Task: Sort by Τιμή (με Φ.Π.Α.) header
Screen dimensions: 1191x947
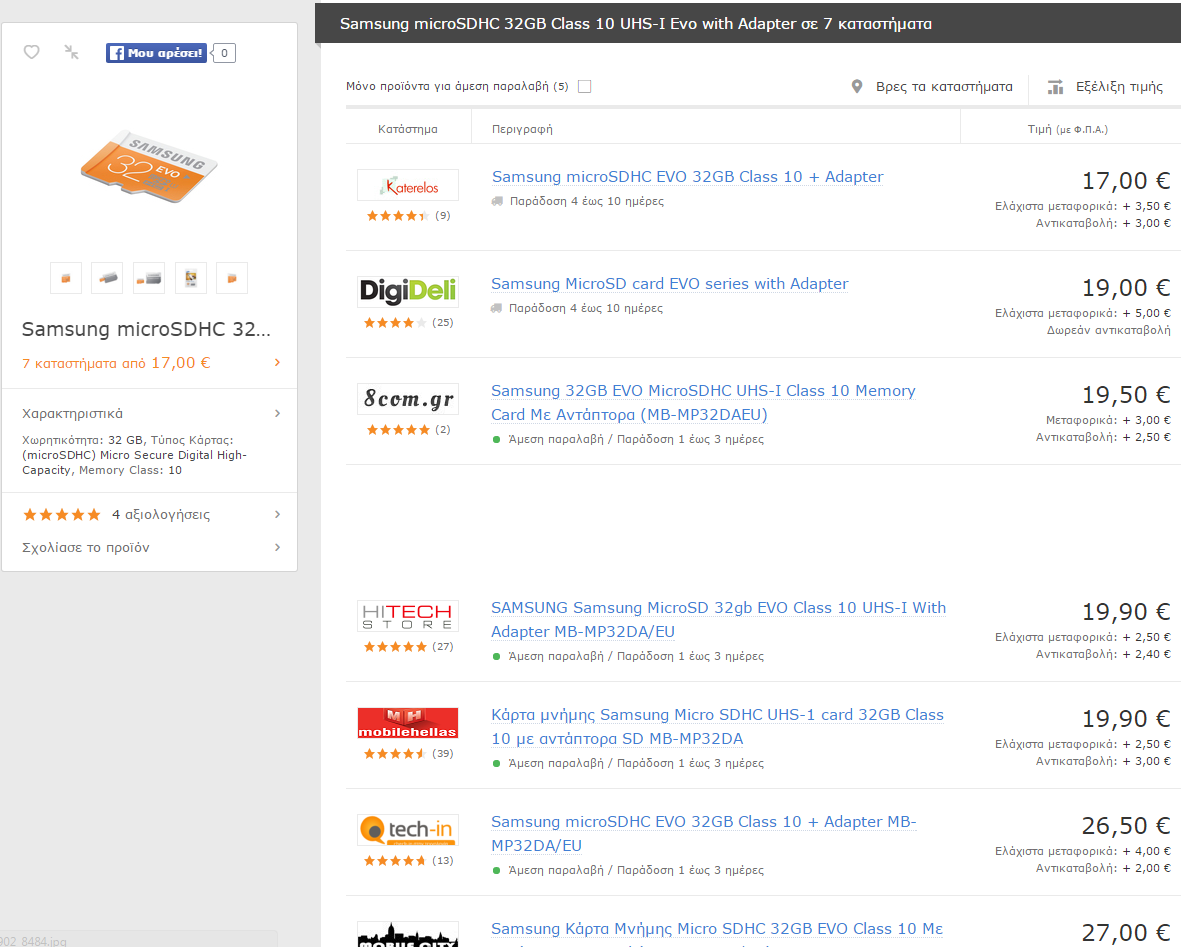Action: click(x=1067, y=129)
